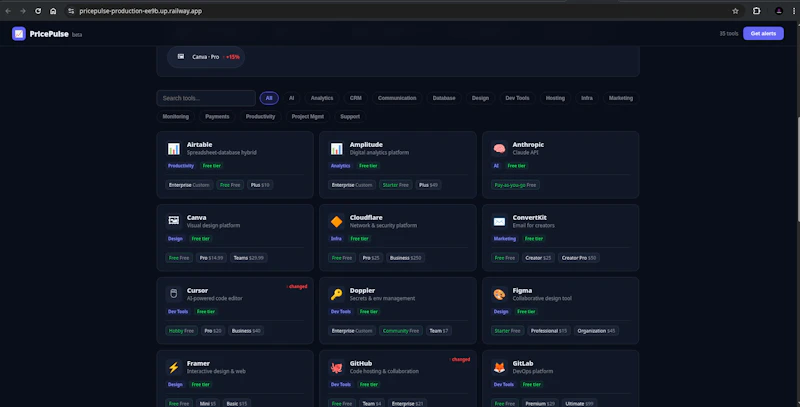Viewport: 800px width, 407px height.
Task: Open the Canva Pro +15% change pill
Action: click(x=206, y=57)
